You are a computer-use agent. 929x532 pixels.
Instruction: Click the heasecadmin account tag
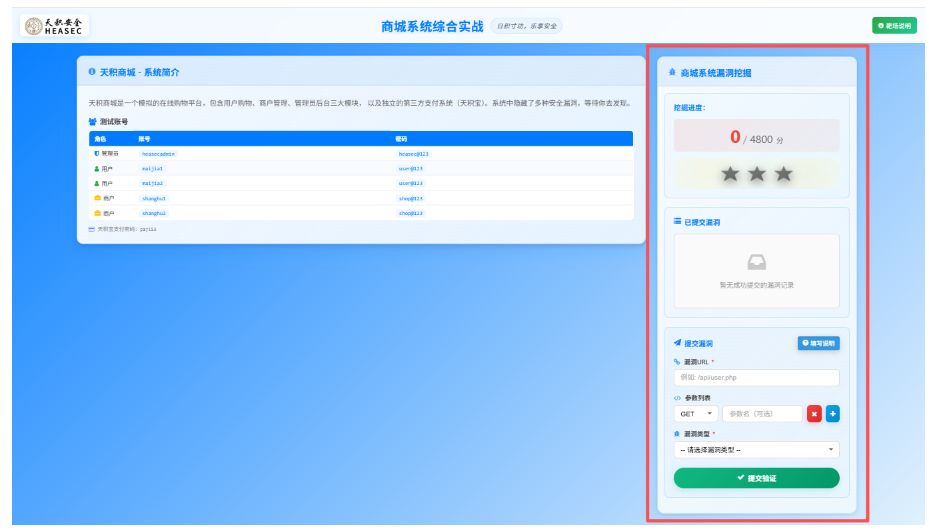pos(158,153)
